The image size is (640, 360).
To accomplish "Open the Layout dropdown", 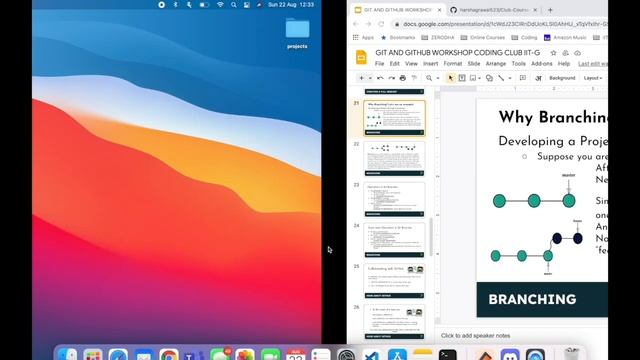I will coord(593,78).
